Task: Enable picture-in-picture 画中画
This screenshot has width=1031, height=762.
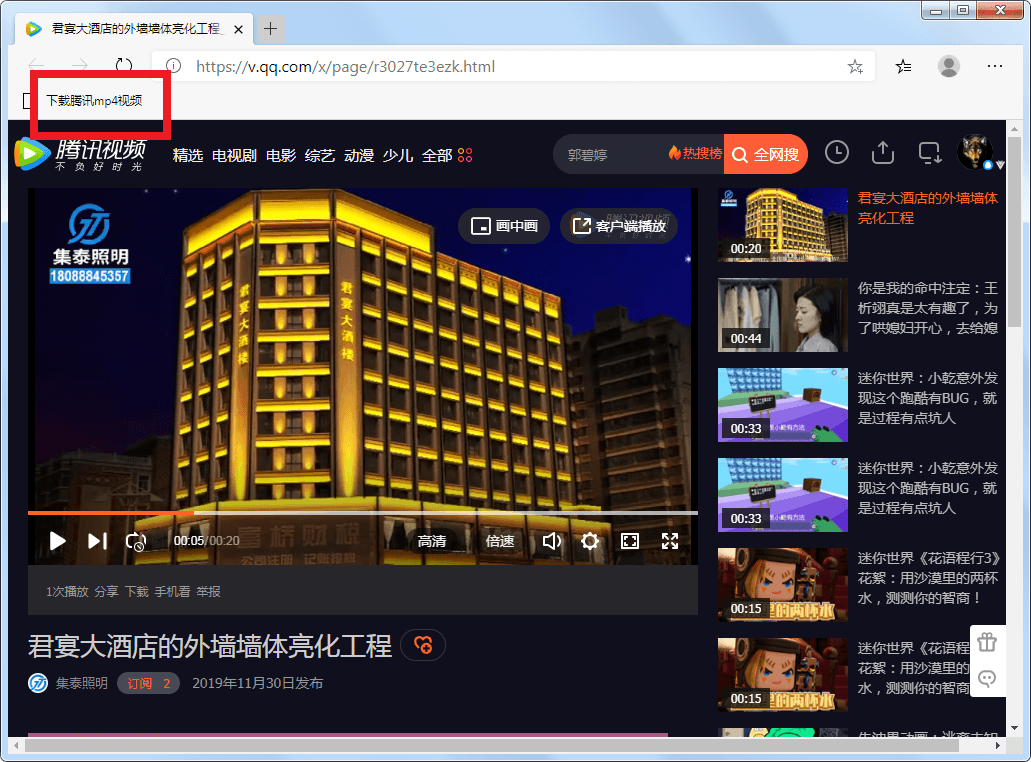Action: pos(504,226)
